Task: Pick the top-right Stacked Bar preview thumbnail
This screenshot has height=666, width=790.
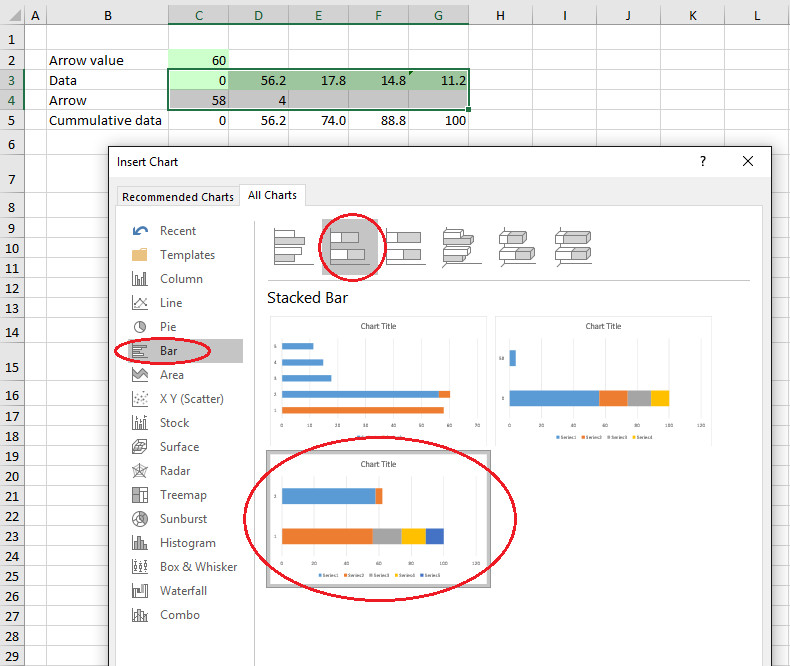Action: pos(603,381)
